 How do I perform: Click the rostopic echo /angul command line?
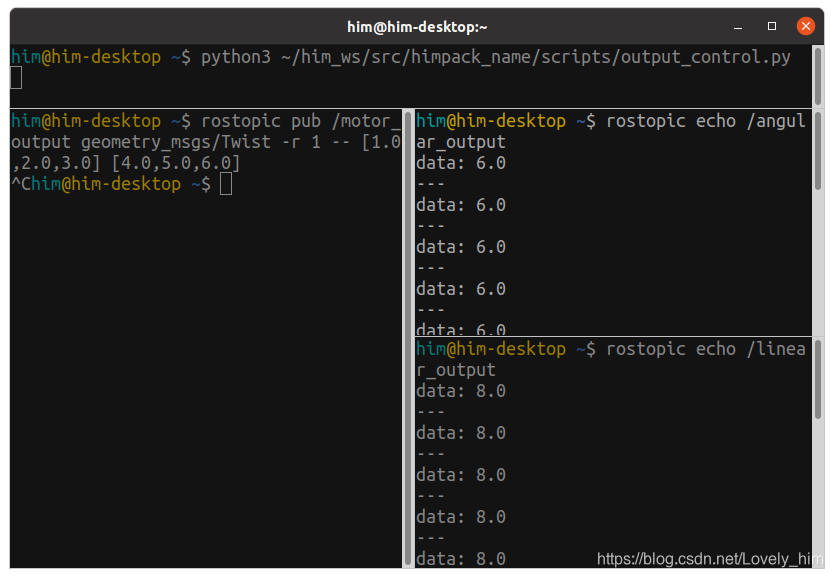(x=611, y=121)
